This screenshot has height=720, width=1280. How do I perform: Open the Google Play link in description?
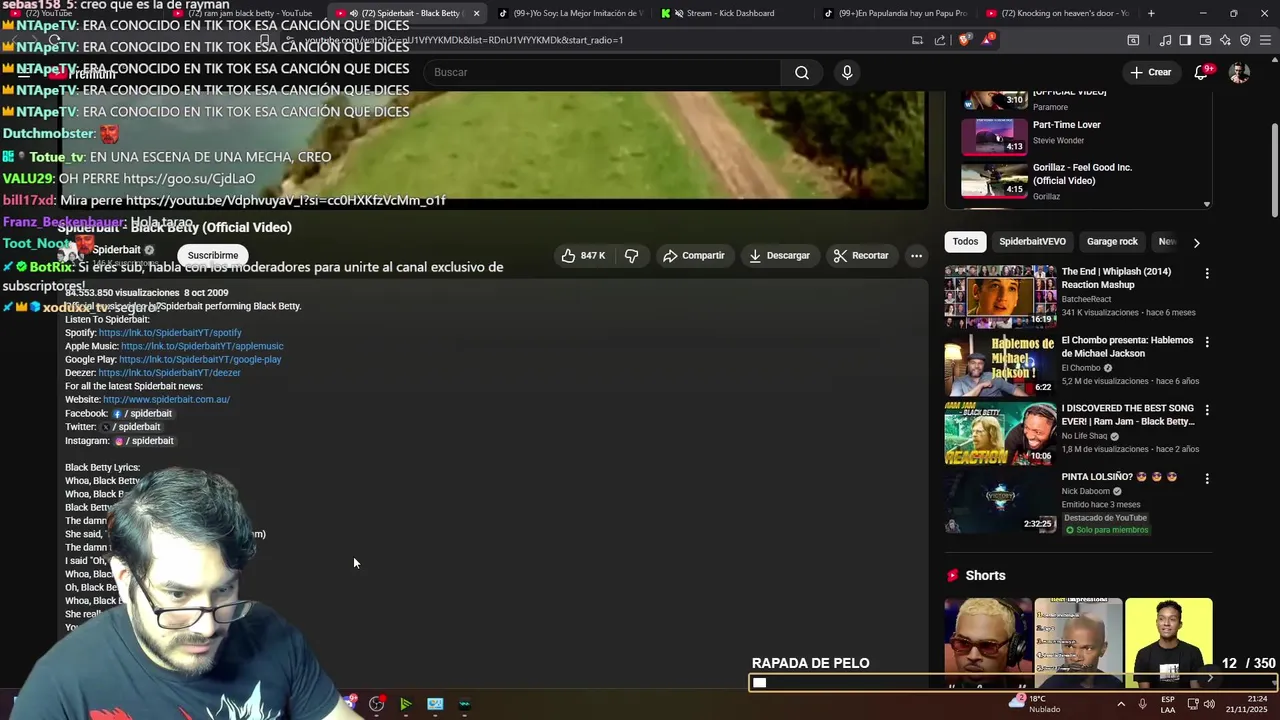click(x=200, y=359)
